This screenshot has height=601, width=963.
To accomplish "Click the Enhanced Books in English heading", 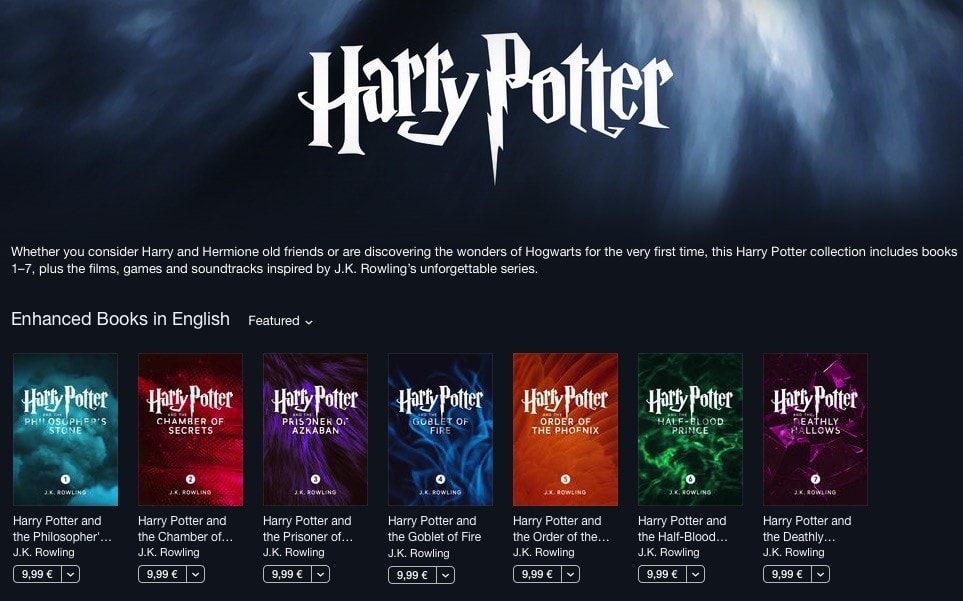I will click(x=120, y=319).
